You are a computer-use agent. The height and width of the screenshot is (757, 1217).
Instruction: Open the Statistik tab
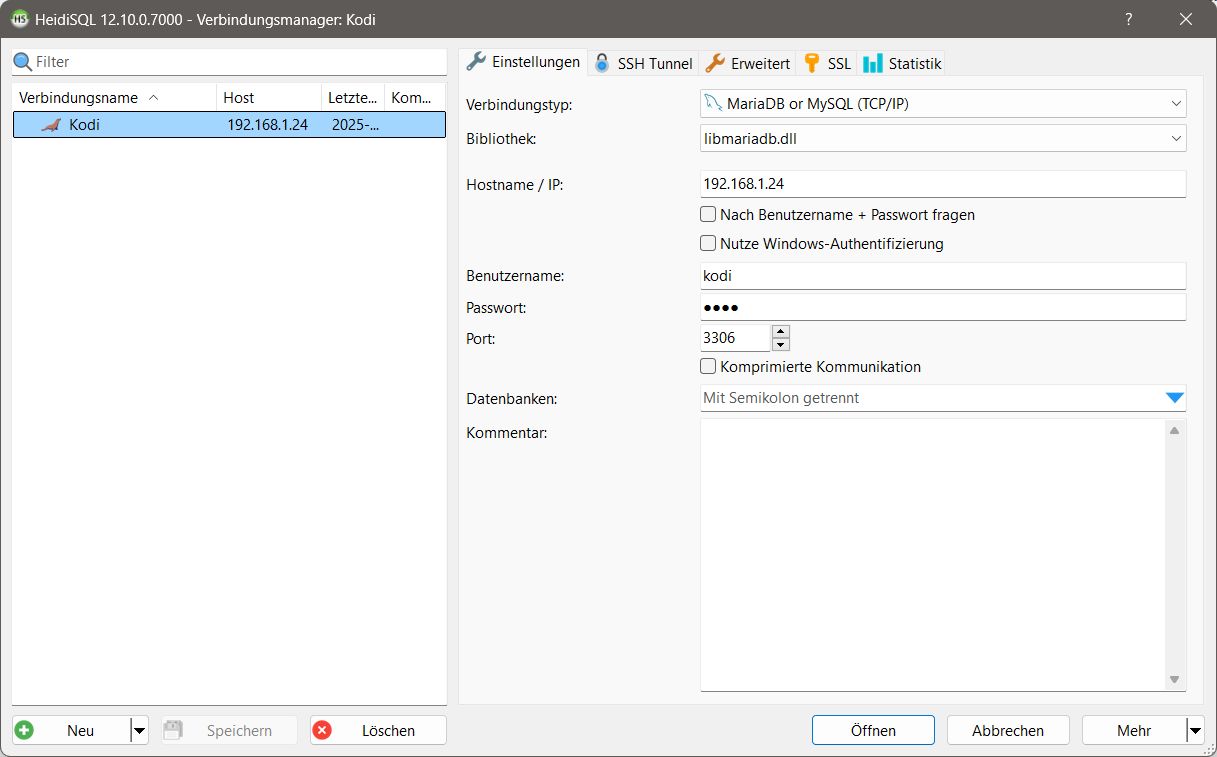[x=901, y=63]
